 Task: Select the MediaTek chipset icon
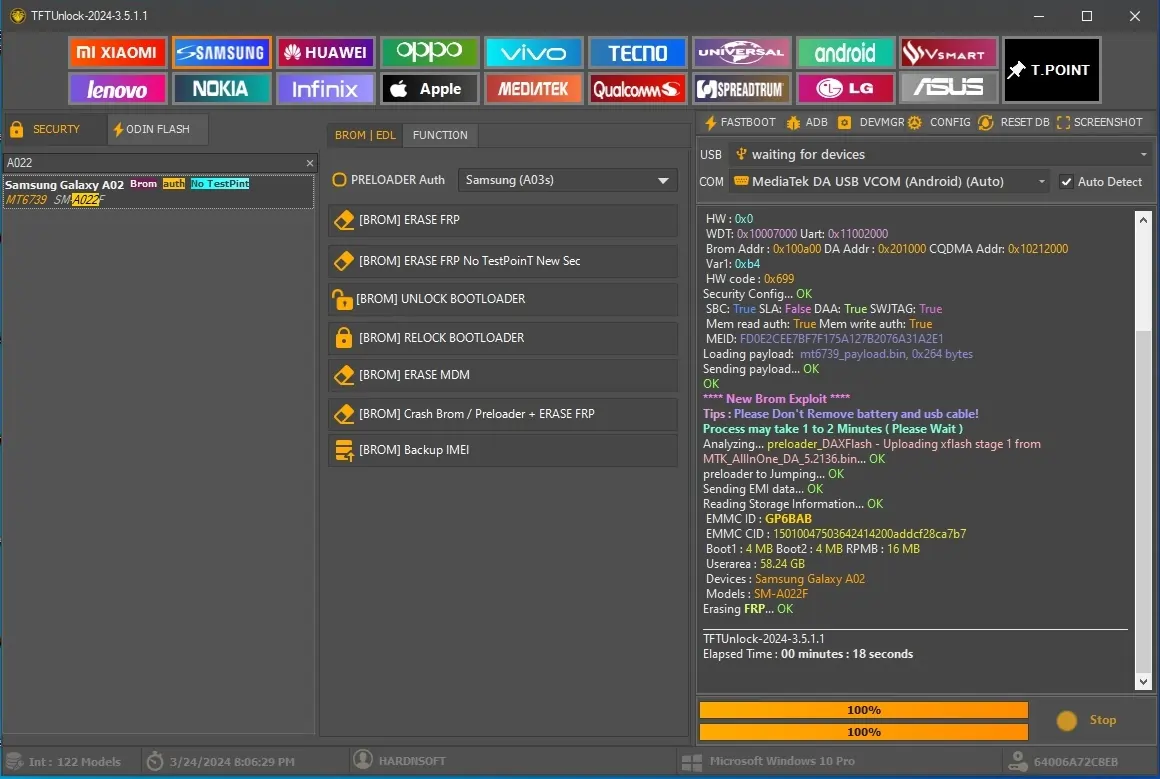[x=532, y=89]
